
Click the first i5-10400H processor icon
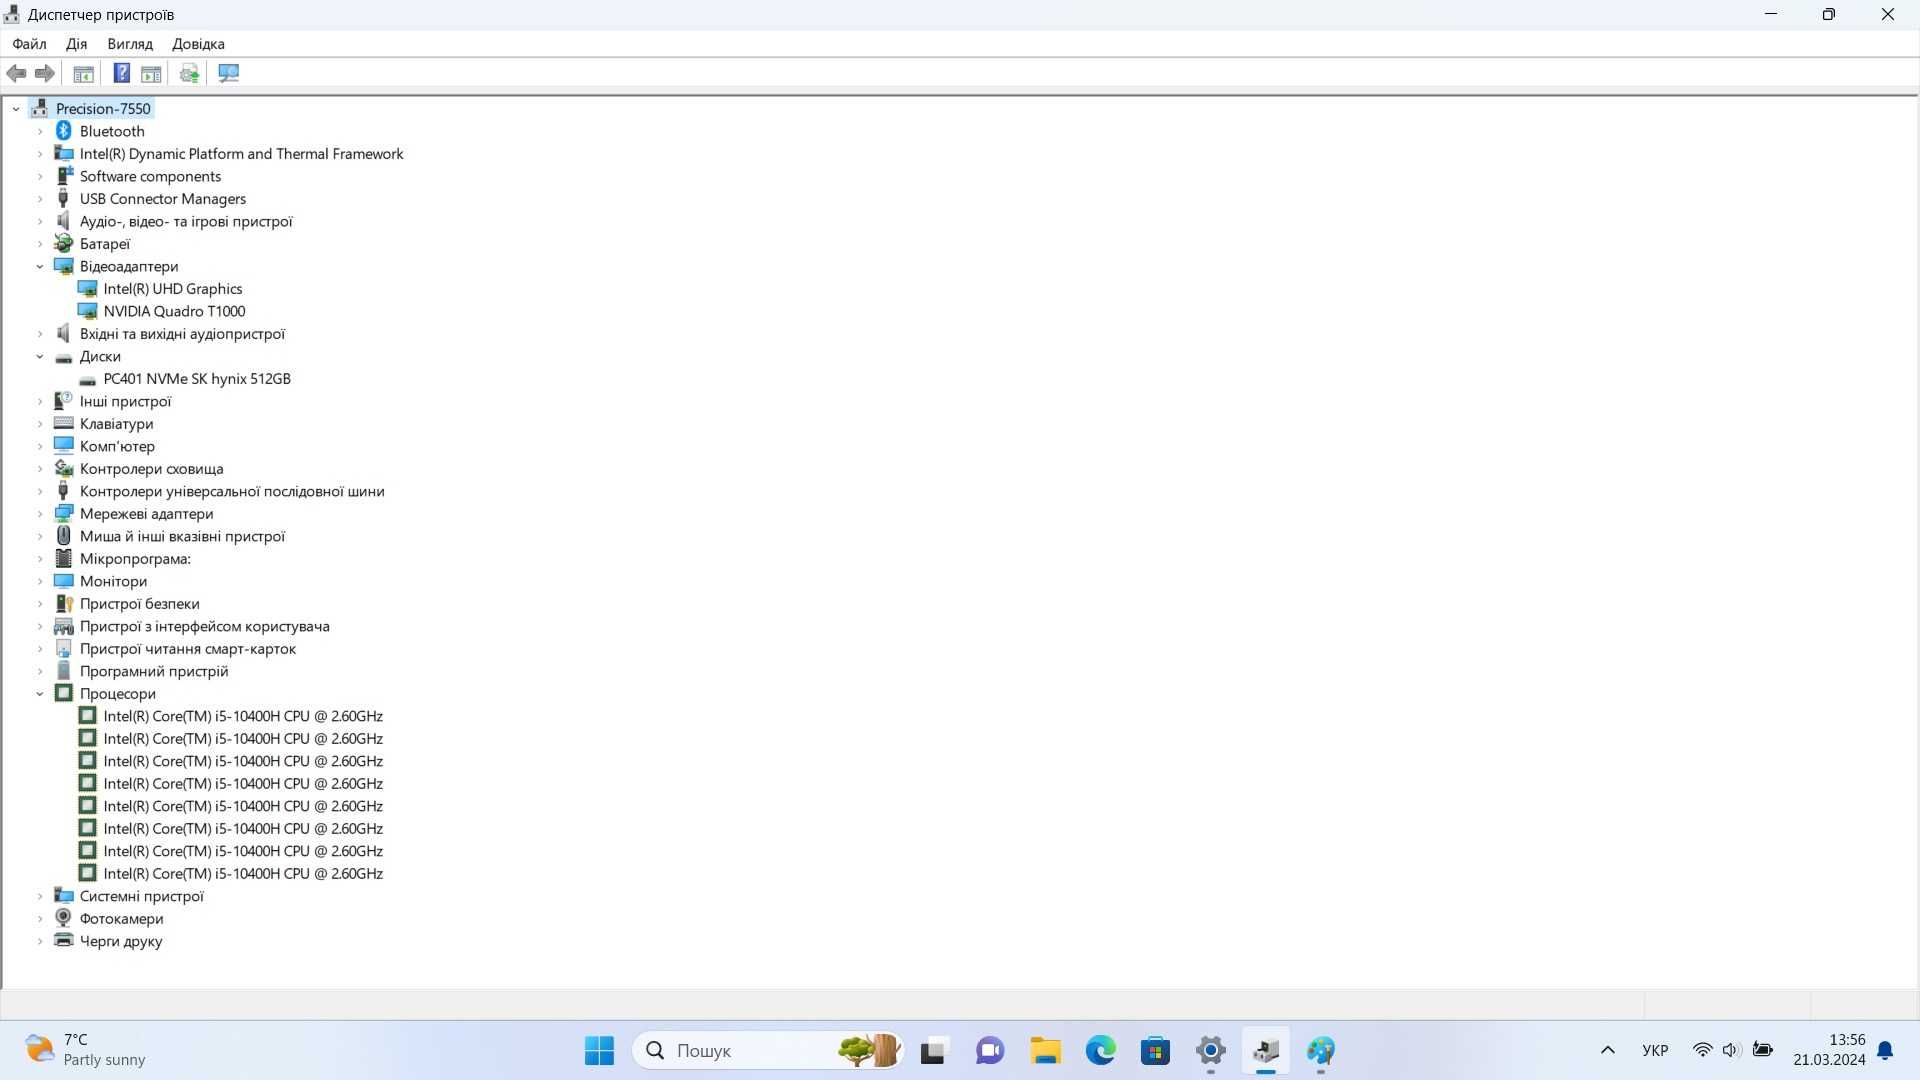88,716
